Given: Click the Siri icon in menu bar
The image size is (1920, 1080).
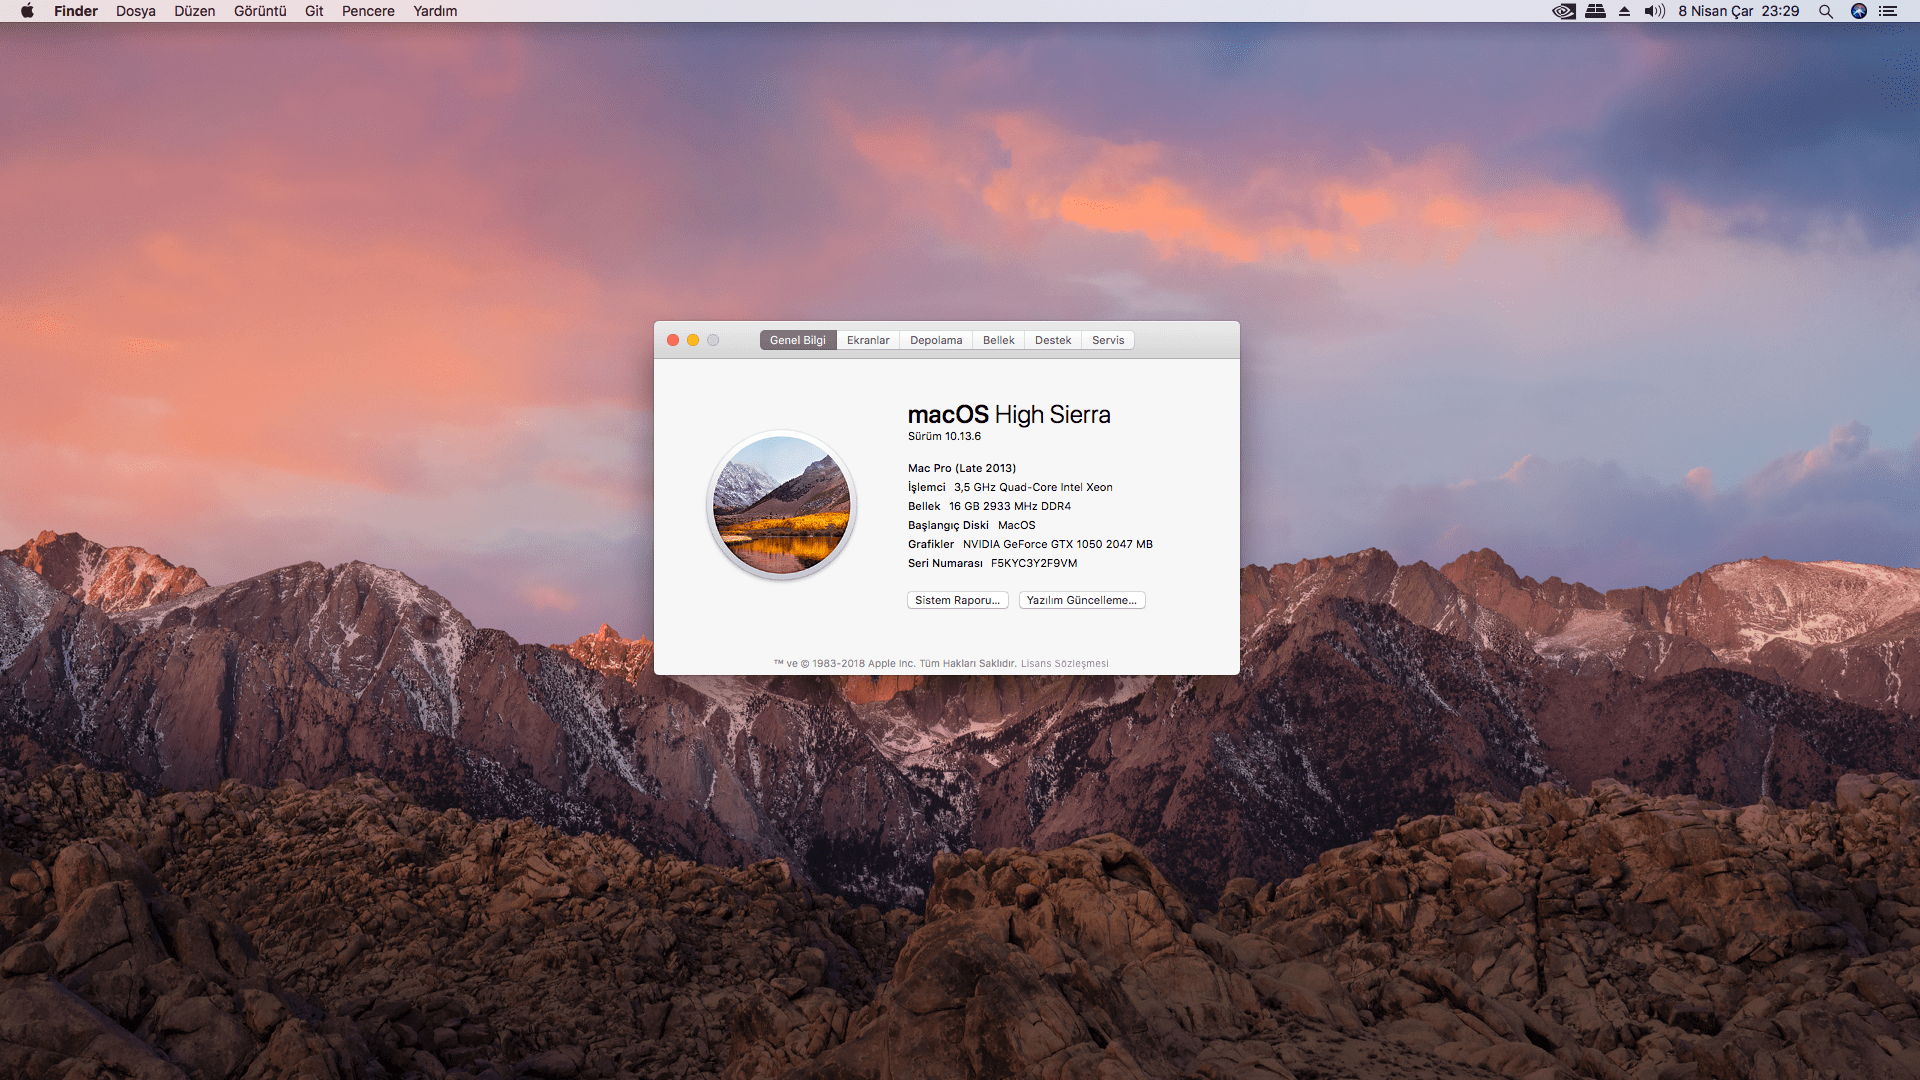Looking at the screenshot, I should pos(1858,11).
